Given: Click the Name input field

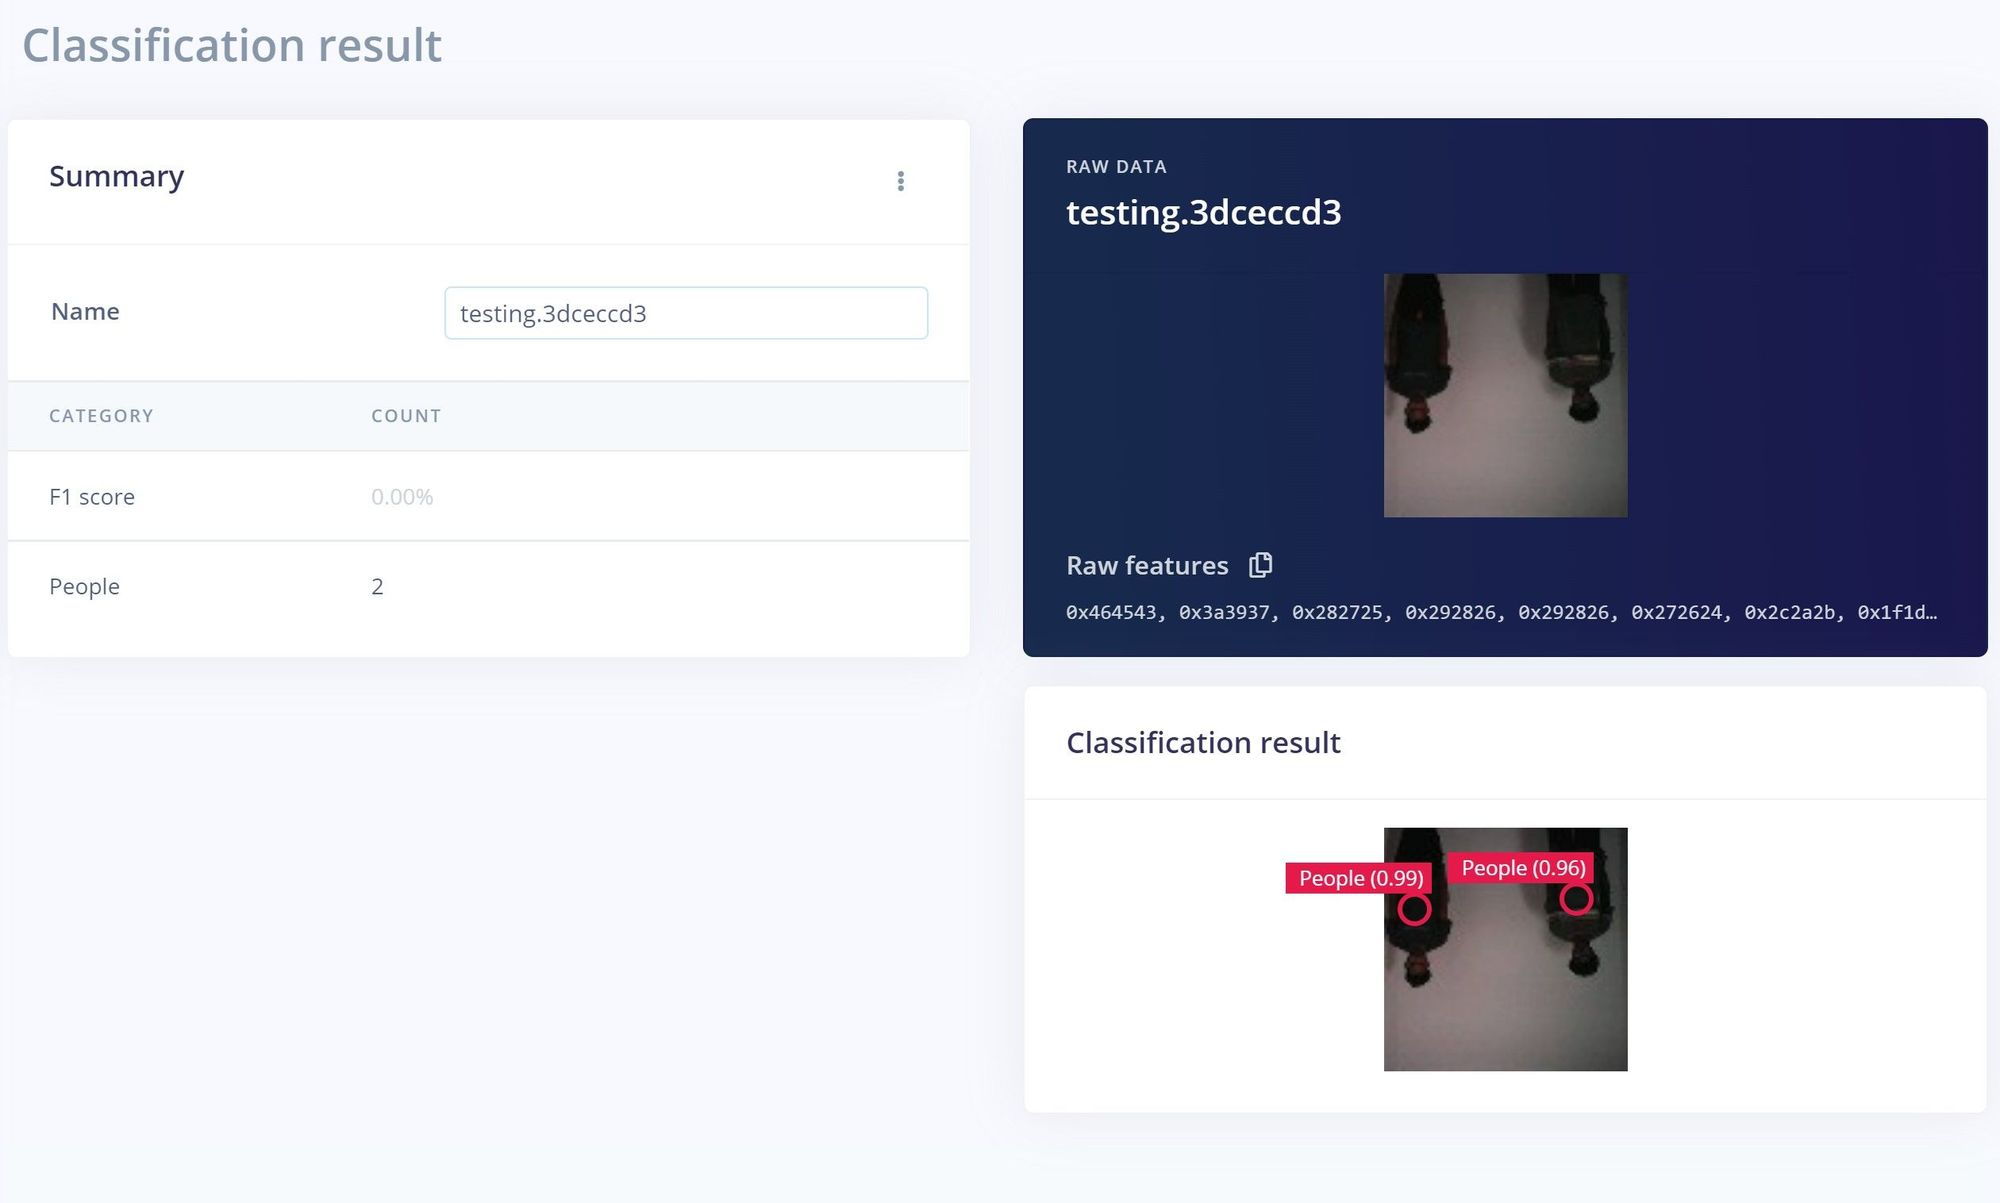Looking at the screenshot, I should click(686, 313).
